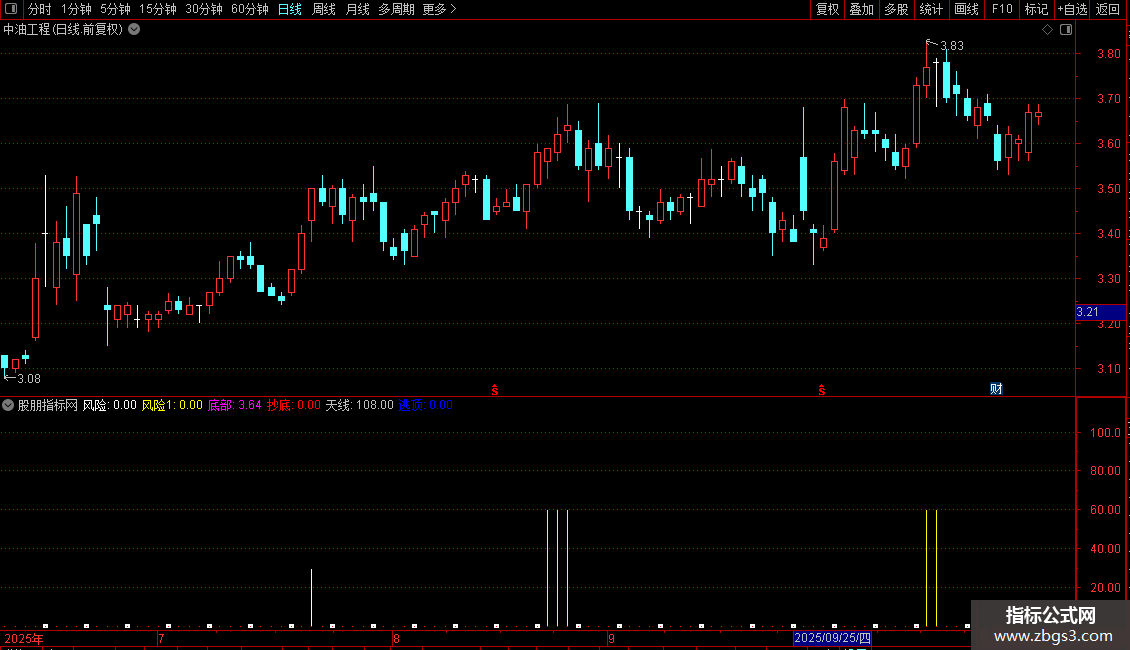Click the 财 financial marker icon
The height and width of the screenshot is (650, 1130).
coord(996,389)
